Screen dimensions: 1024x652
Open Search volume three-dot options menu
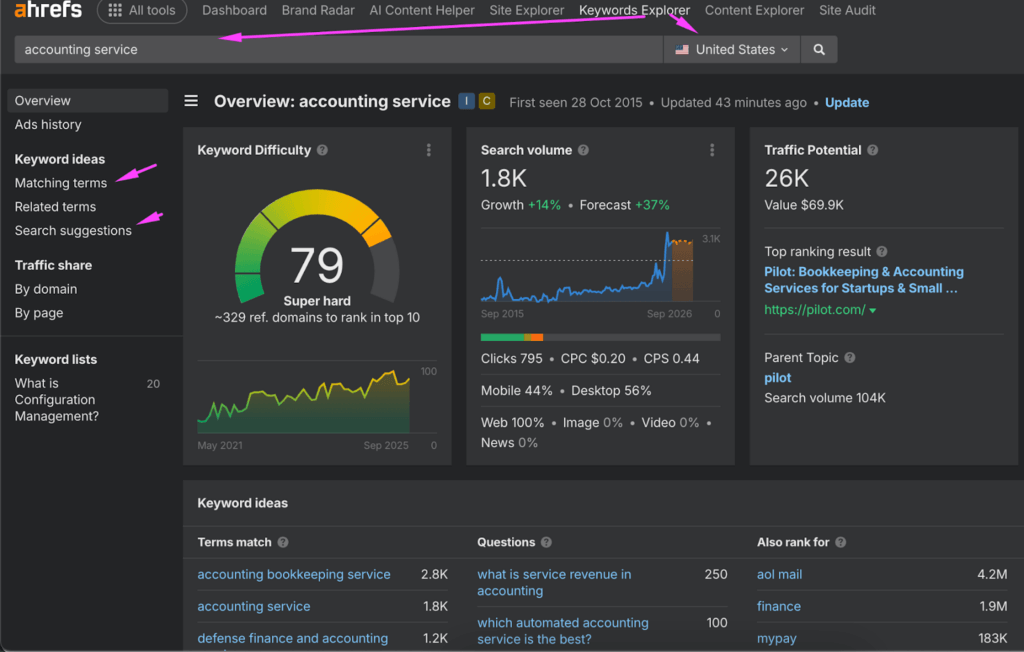coord(712,151)
